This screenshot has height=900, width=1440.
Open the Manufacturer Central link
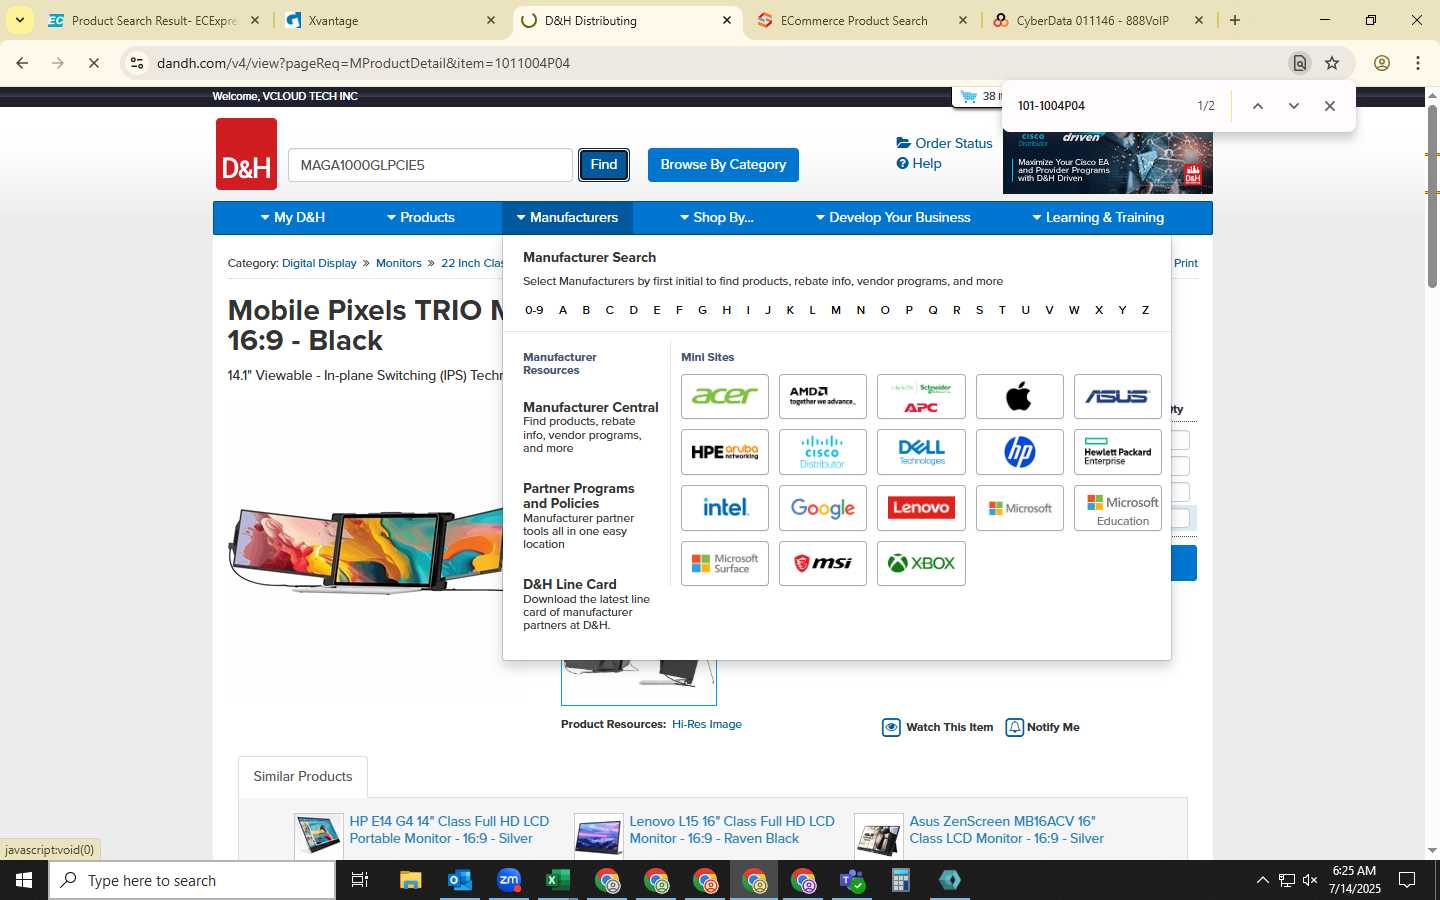point(591,407)
